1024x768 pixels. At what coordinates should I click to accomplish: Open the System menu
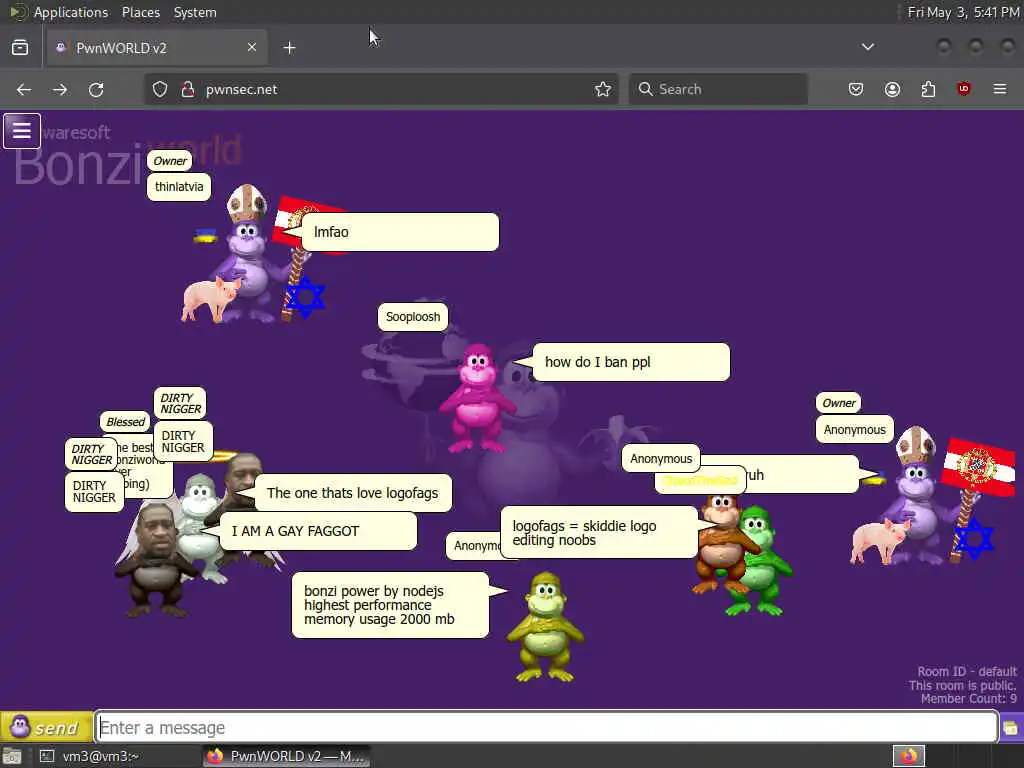click(195, 12)
